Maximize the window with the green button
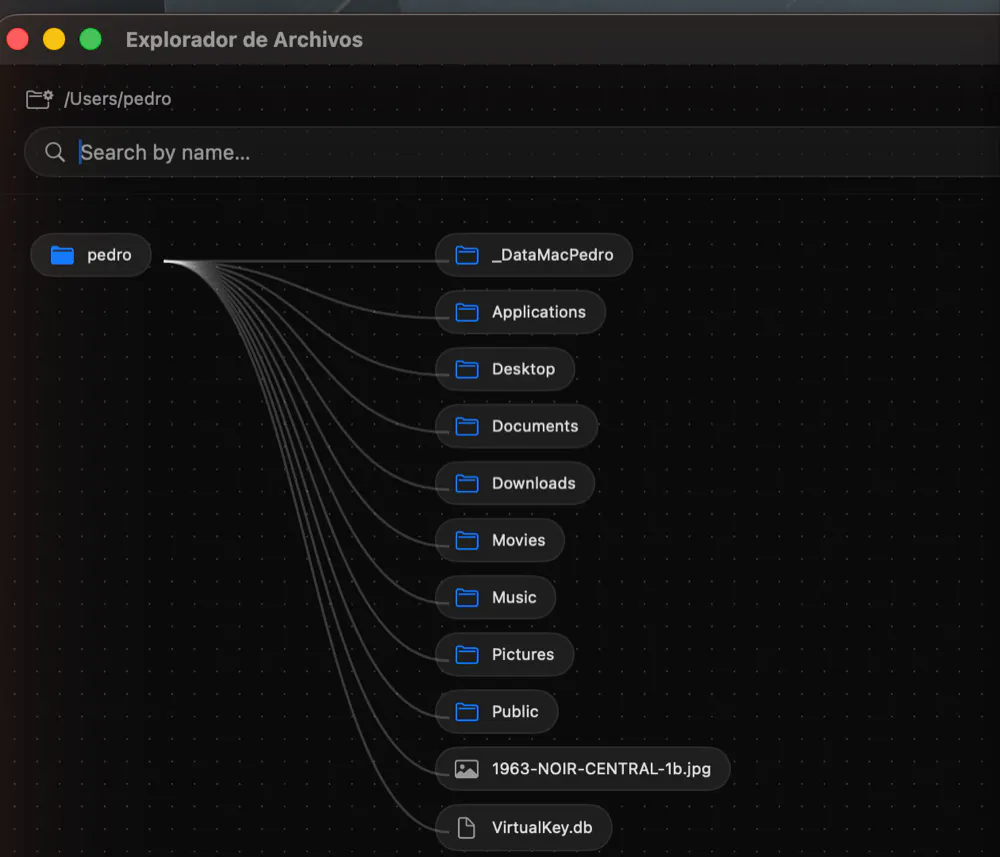 coord(91,39)
